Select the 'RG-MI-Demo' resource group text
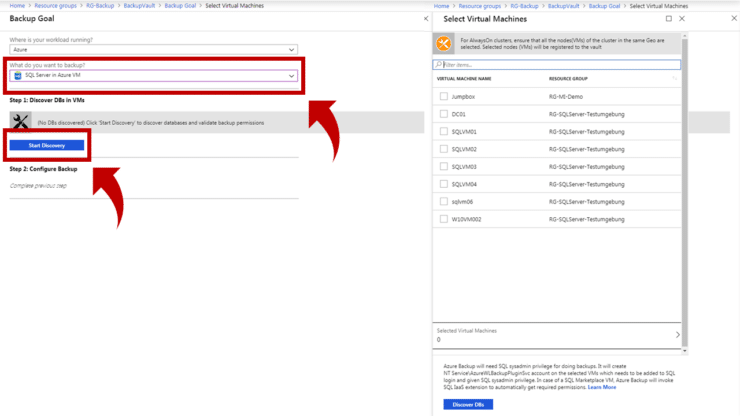Screen dimensions: 740x416 (566, 96)
